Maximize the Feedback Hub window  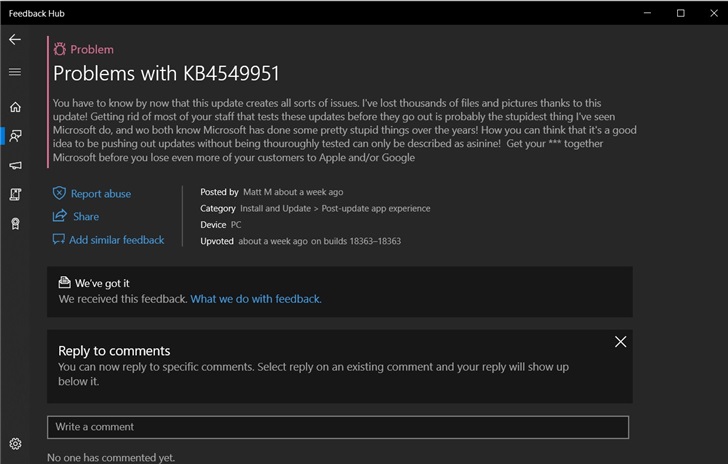[681, 13]
